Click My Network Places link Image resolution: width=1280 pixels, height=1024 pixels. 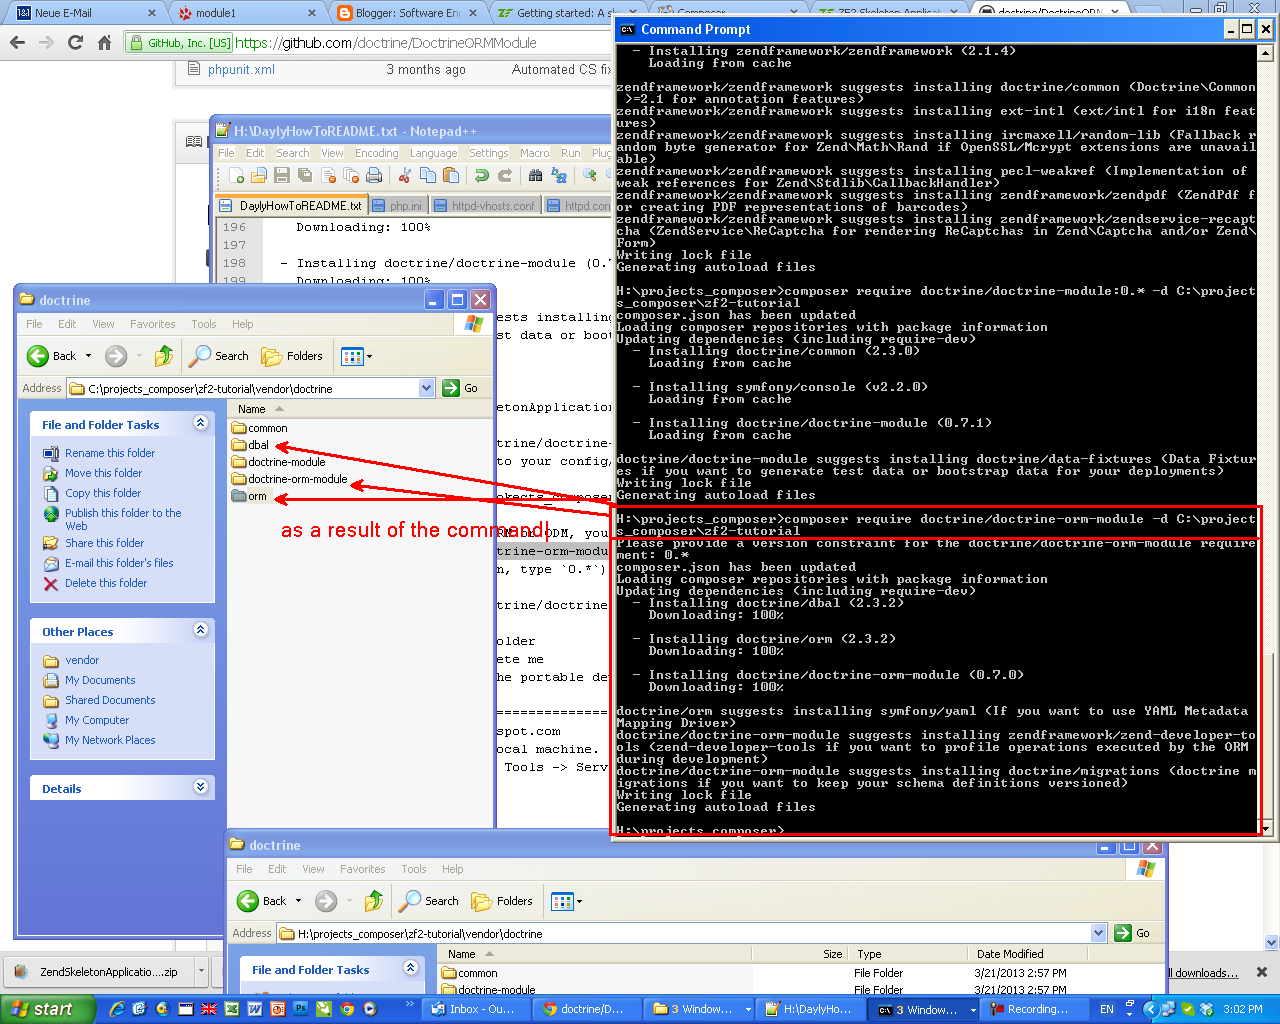click(110, 740)
